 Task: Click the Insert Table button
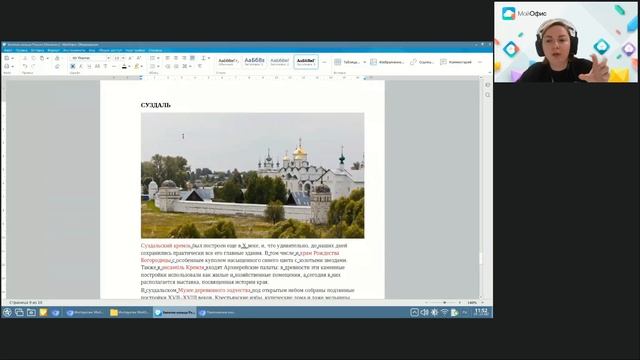[347, 62]
